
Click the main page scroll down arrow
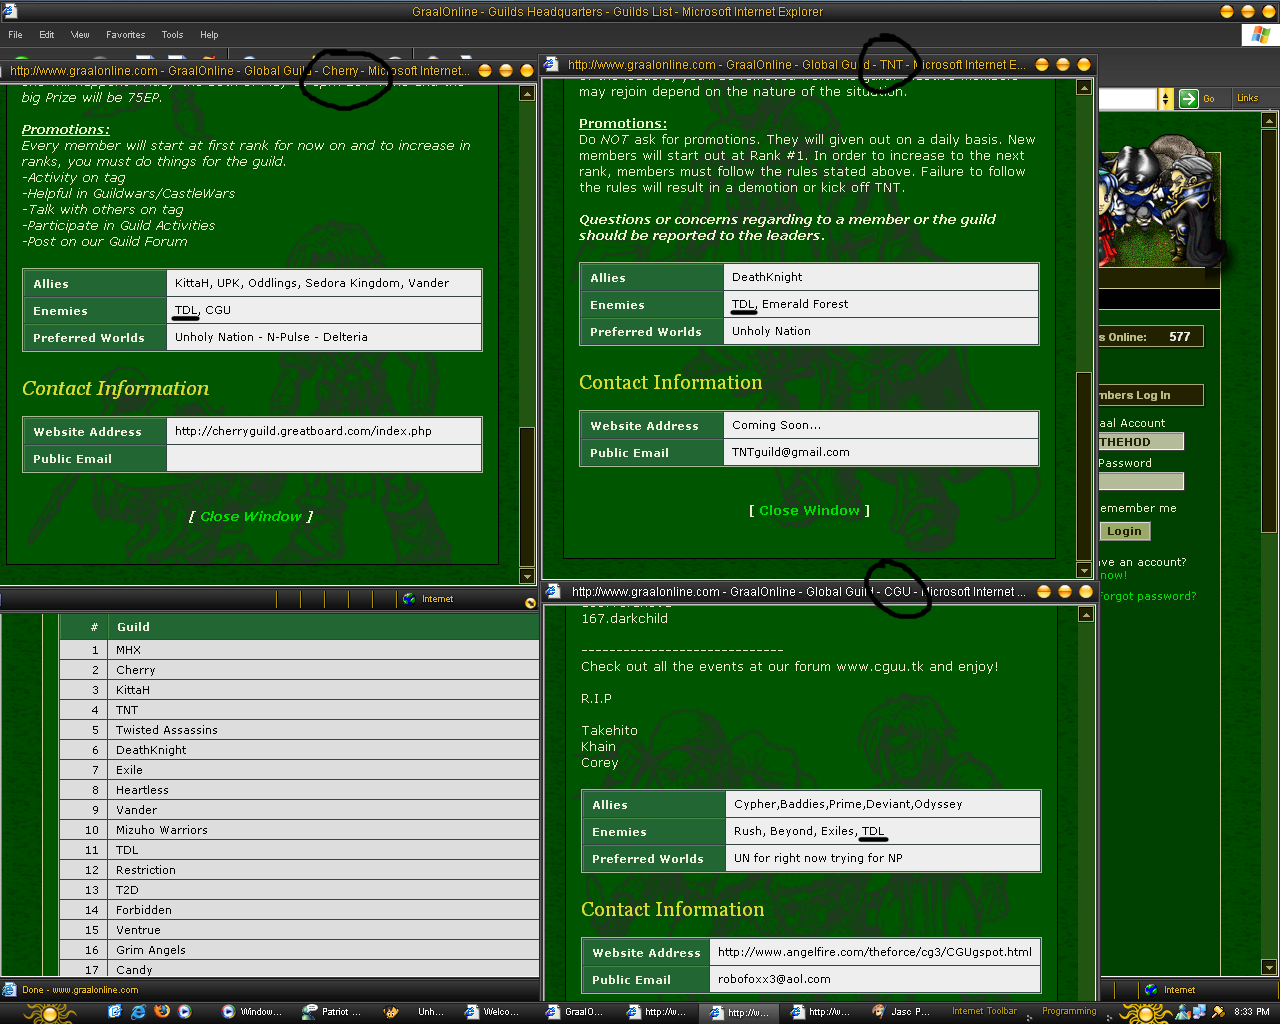point(1269,968)
